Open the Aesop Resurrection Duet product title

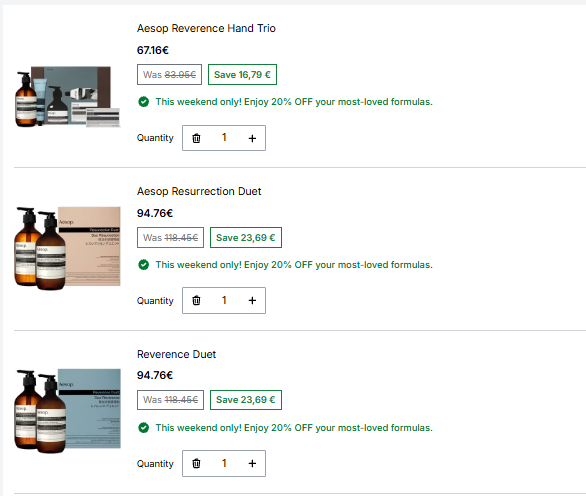199,191
